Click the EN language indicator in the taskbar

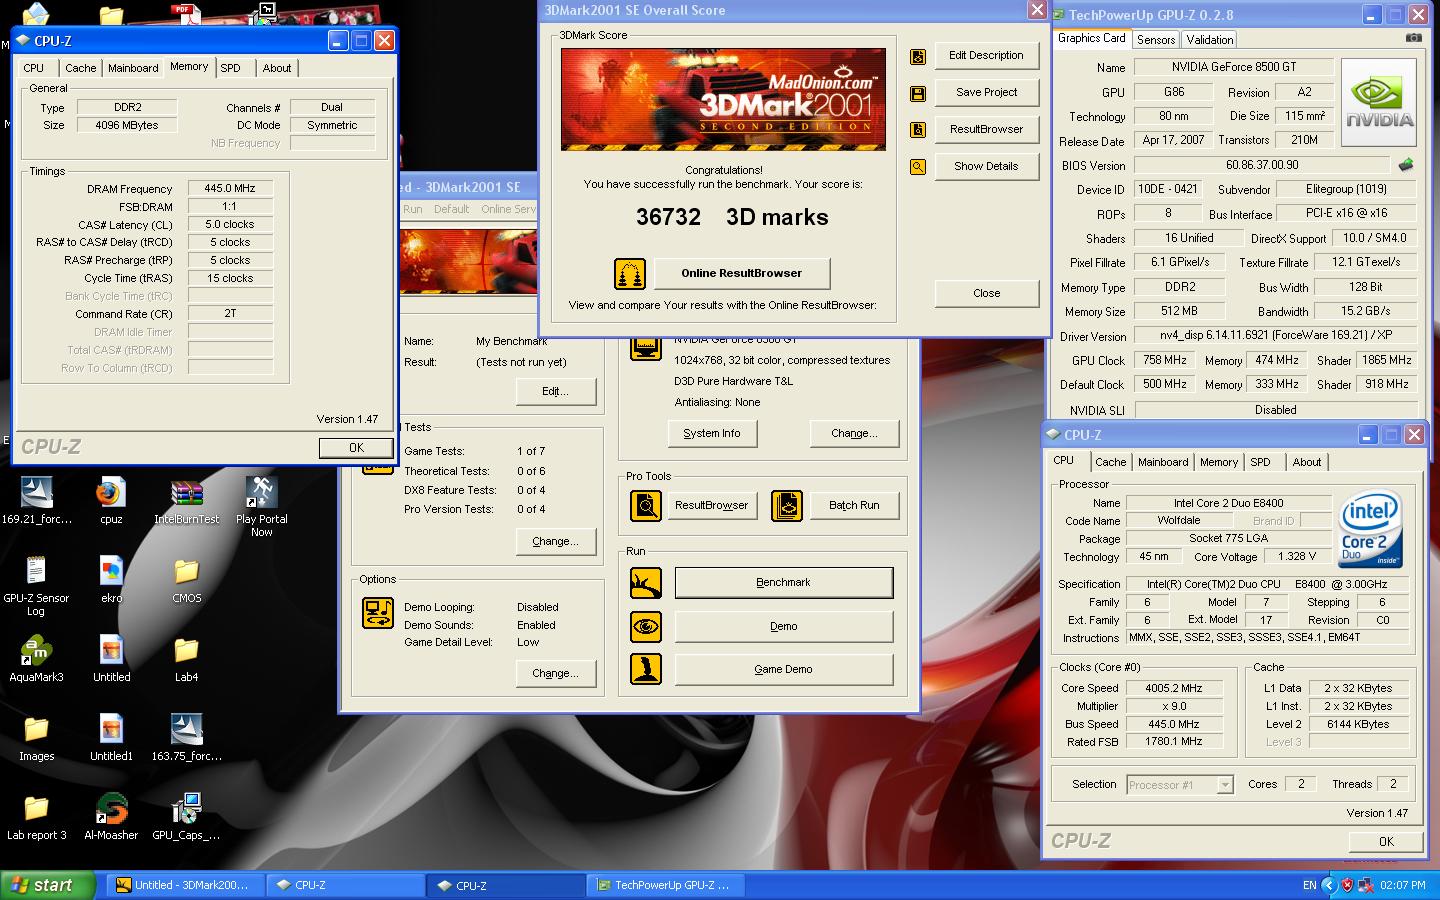(x=1309, y=885)
